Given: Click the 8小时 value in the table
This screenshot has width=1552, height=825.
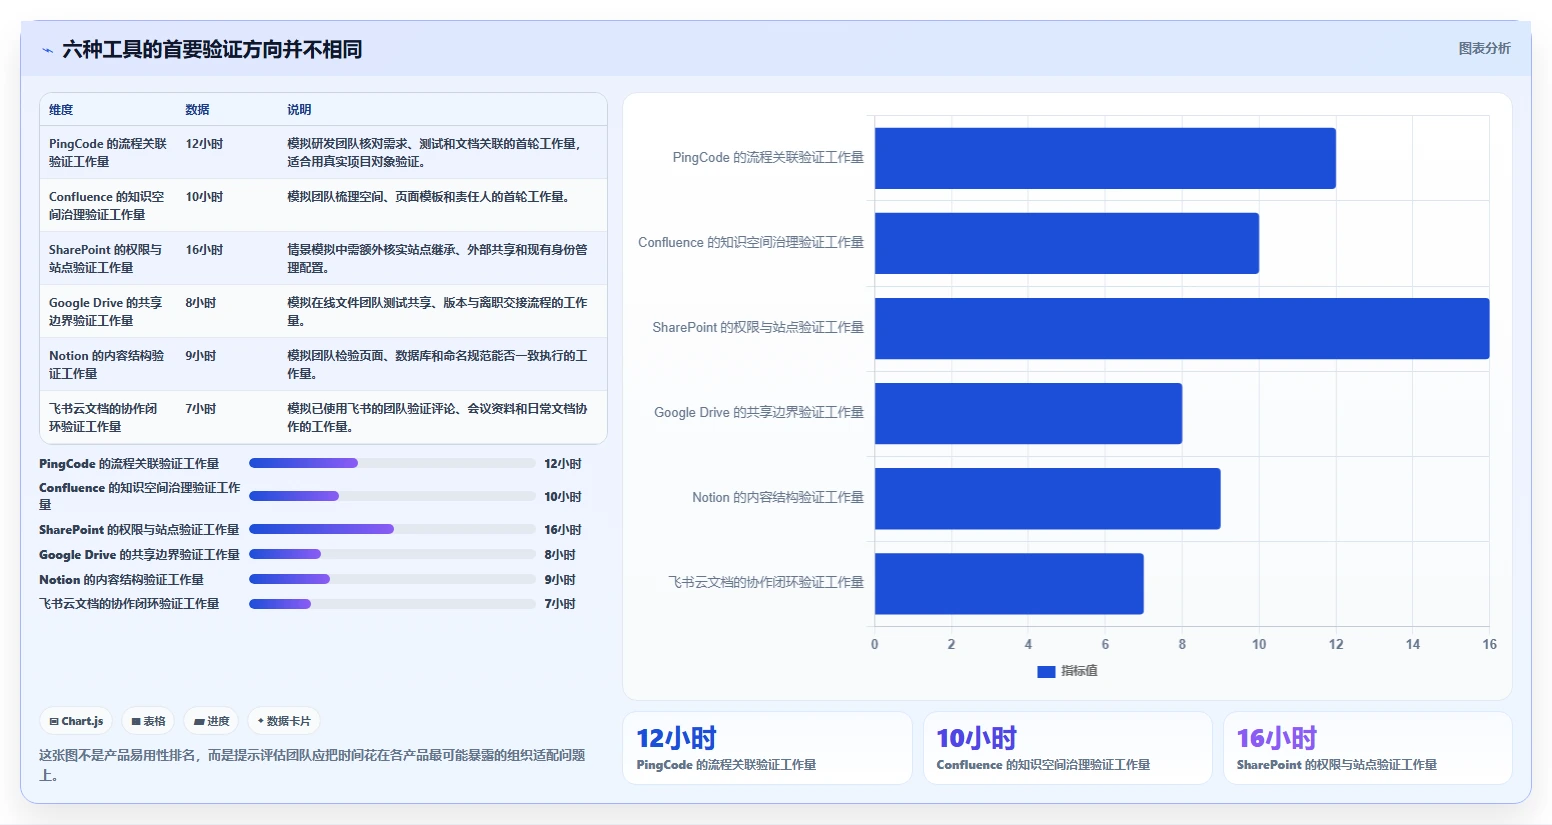Looking at the screenshot, I should coord(200,303).
